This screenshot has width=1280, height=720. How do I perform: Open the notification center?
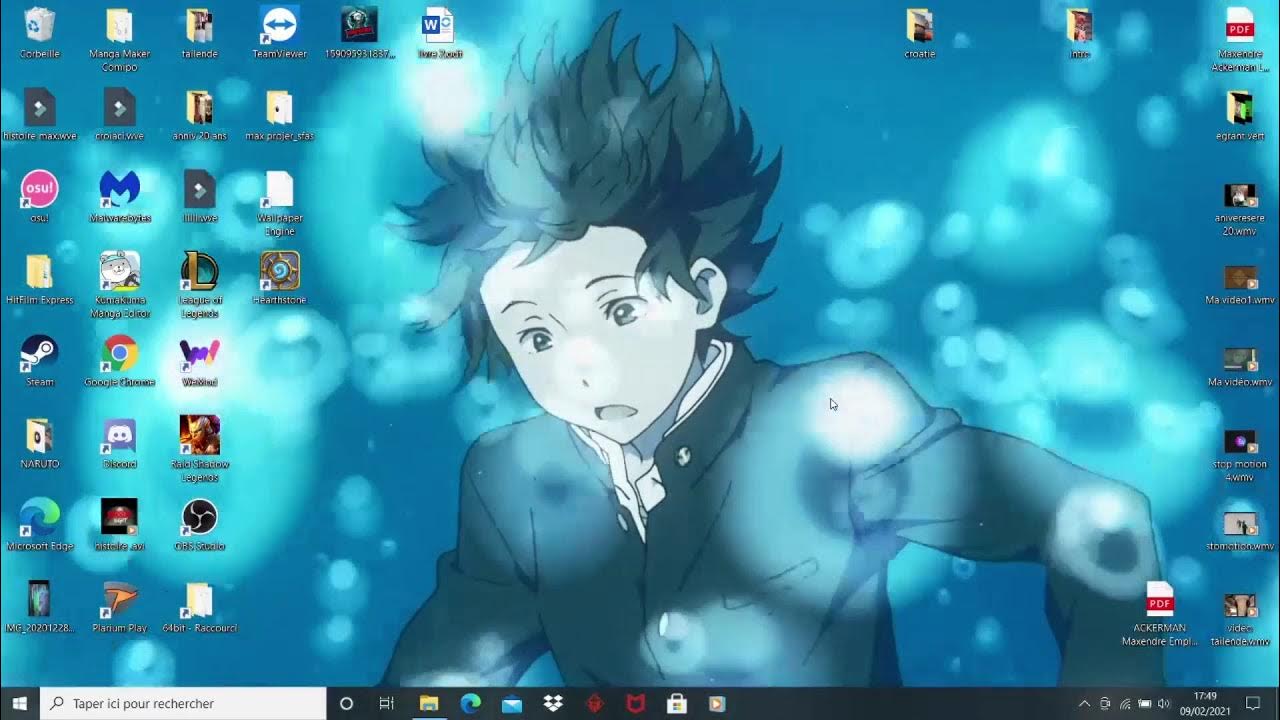1253,704
